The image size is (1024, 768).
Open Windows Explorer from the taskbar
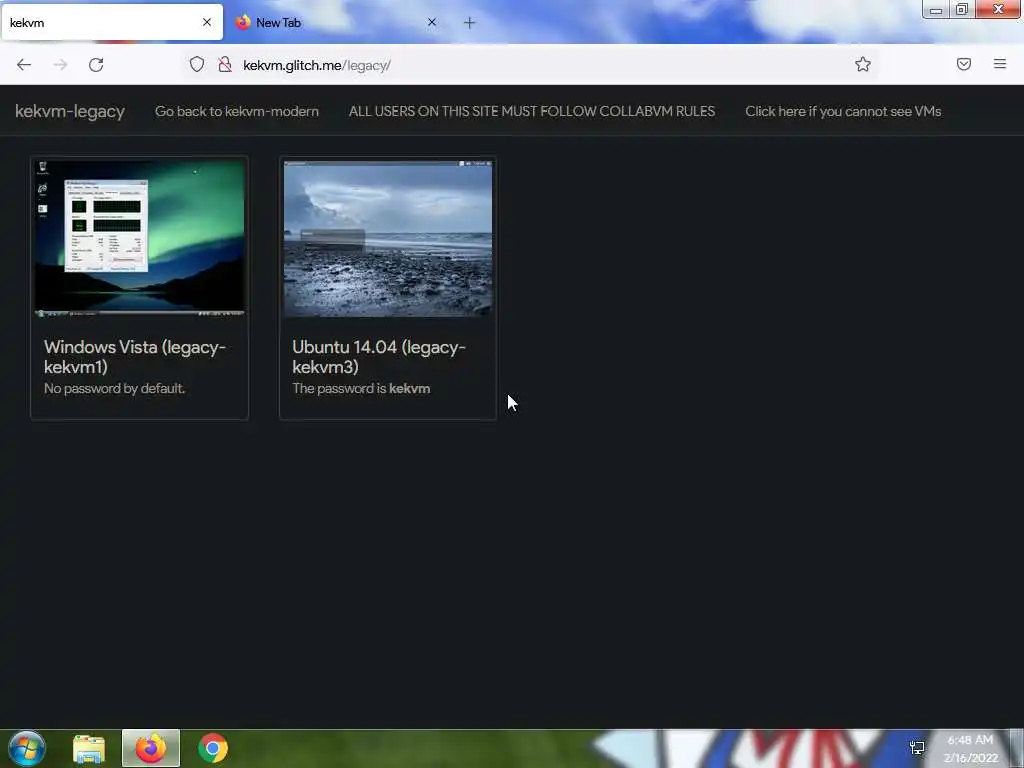89,749
